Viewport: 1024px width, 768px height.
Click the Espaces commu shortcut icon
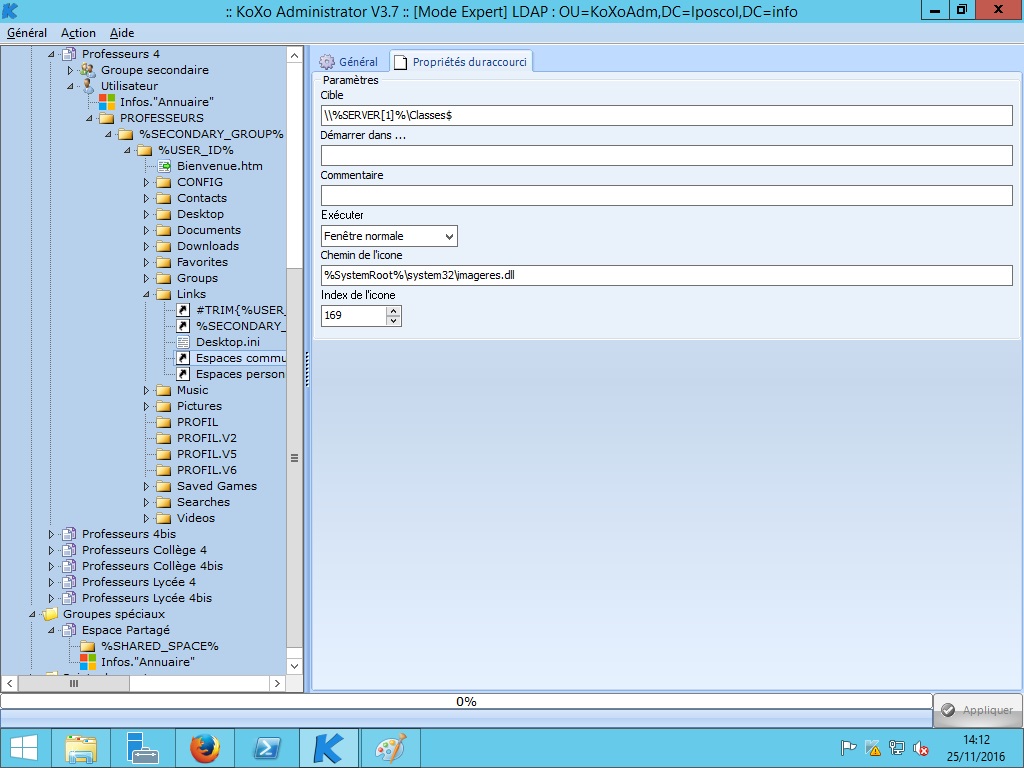pos(184,358)
